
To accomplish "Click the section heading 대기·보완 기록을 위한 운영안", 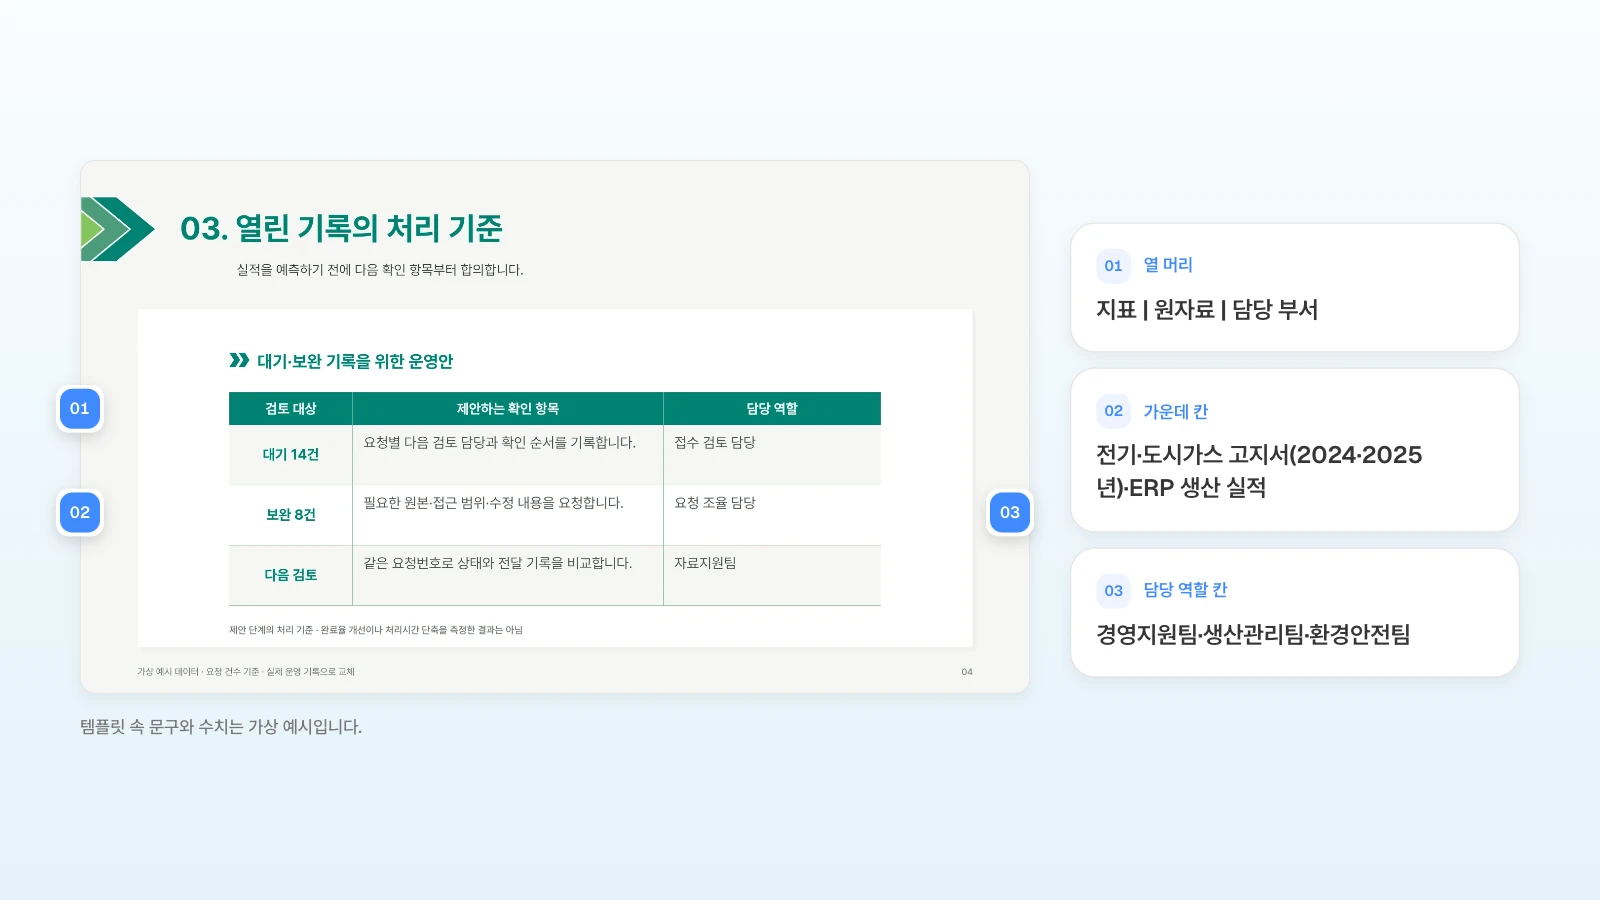I will coord(355,361).
